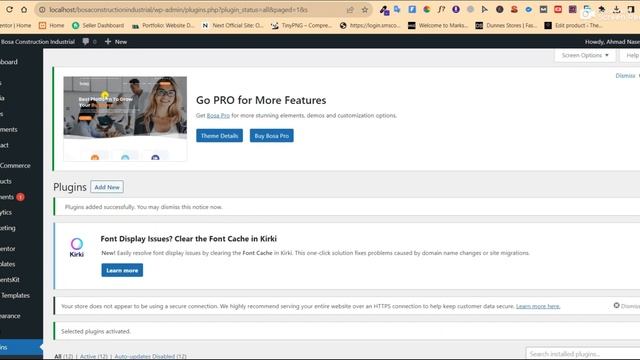Image resolution: width=640 pixels, height=360 pixels.
Task: Click 'Font Display Issues? Clear the Font Cache' heading
Action: tap(189, 239)
